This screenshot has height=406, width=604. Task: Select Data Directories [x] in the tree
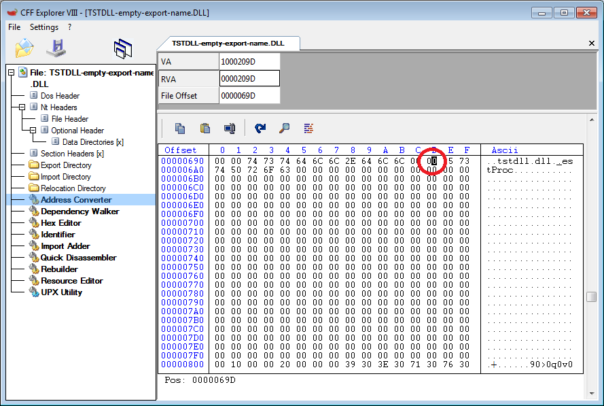(x=93, y=142)
